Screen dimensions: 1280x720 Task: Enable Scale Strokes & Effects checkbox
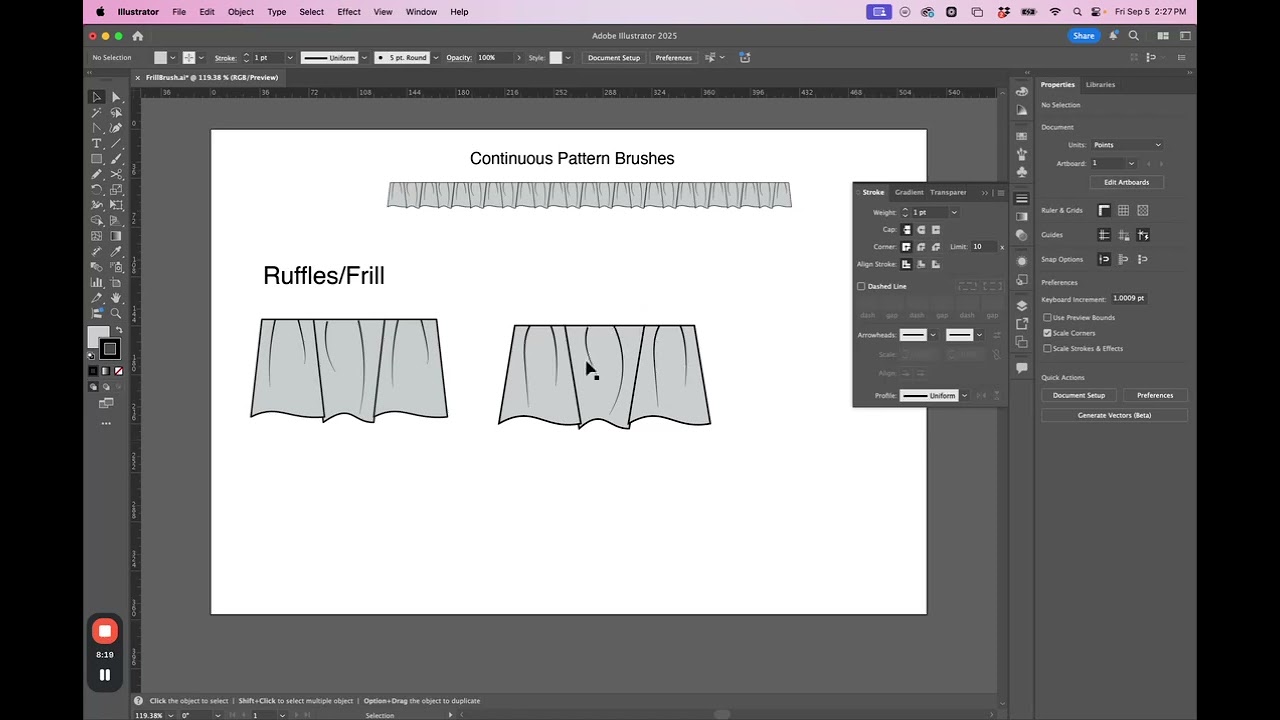pyautogui.click(x=1047, y=349)
